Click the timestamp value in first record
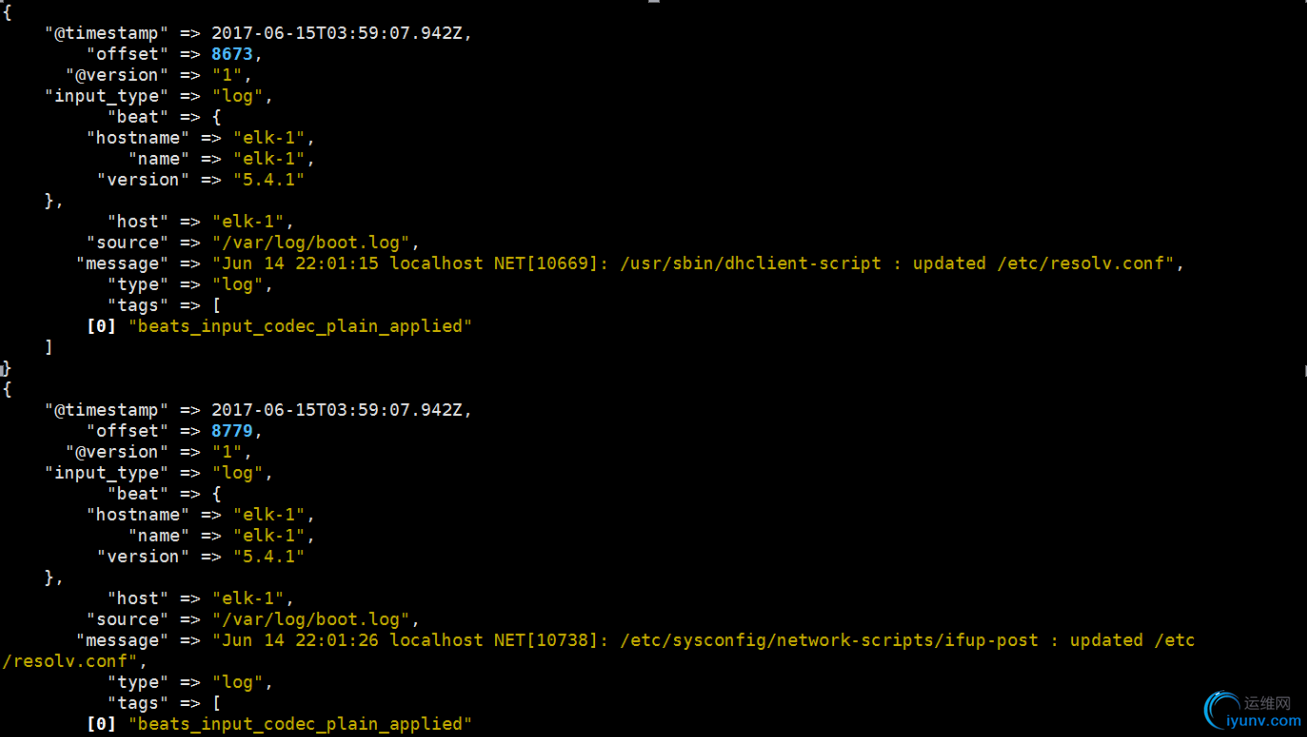 [x=337, y=33]
